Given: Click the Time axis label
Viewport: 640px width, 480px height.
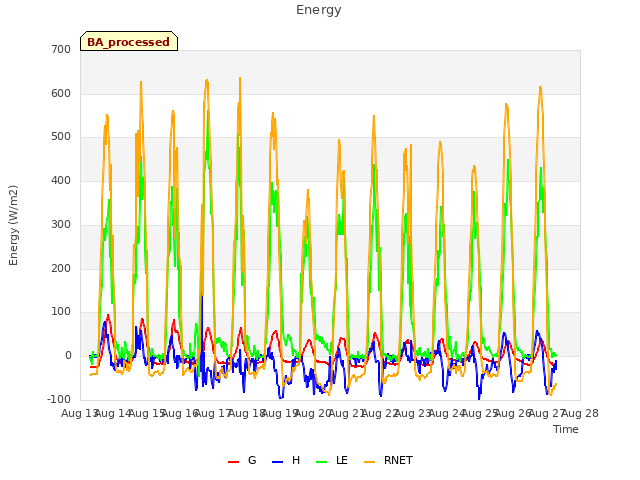Looking at the screenshot, I should tap(566, 429).
